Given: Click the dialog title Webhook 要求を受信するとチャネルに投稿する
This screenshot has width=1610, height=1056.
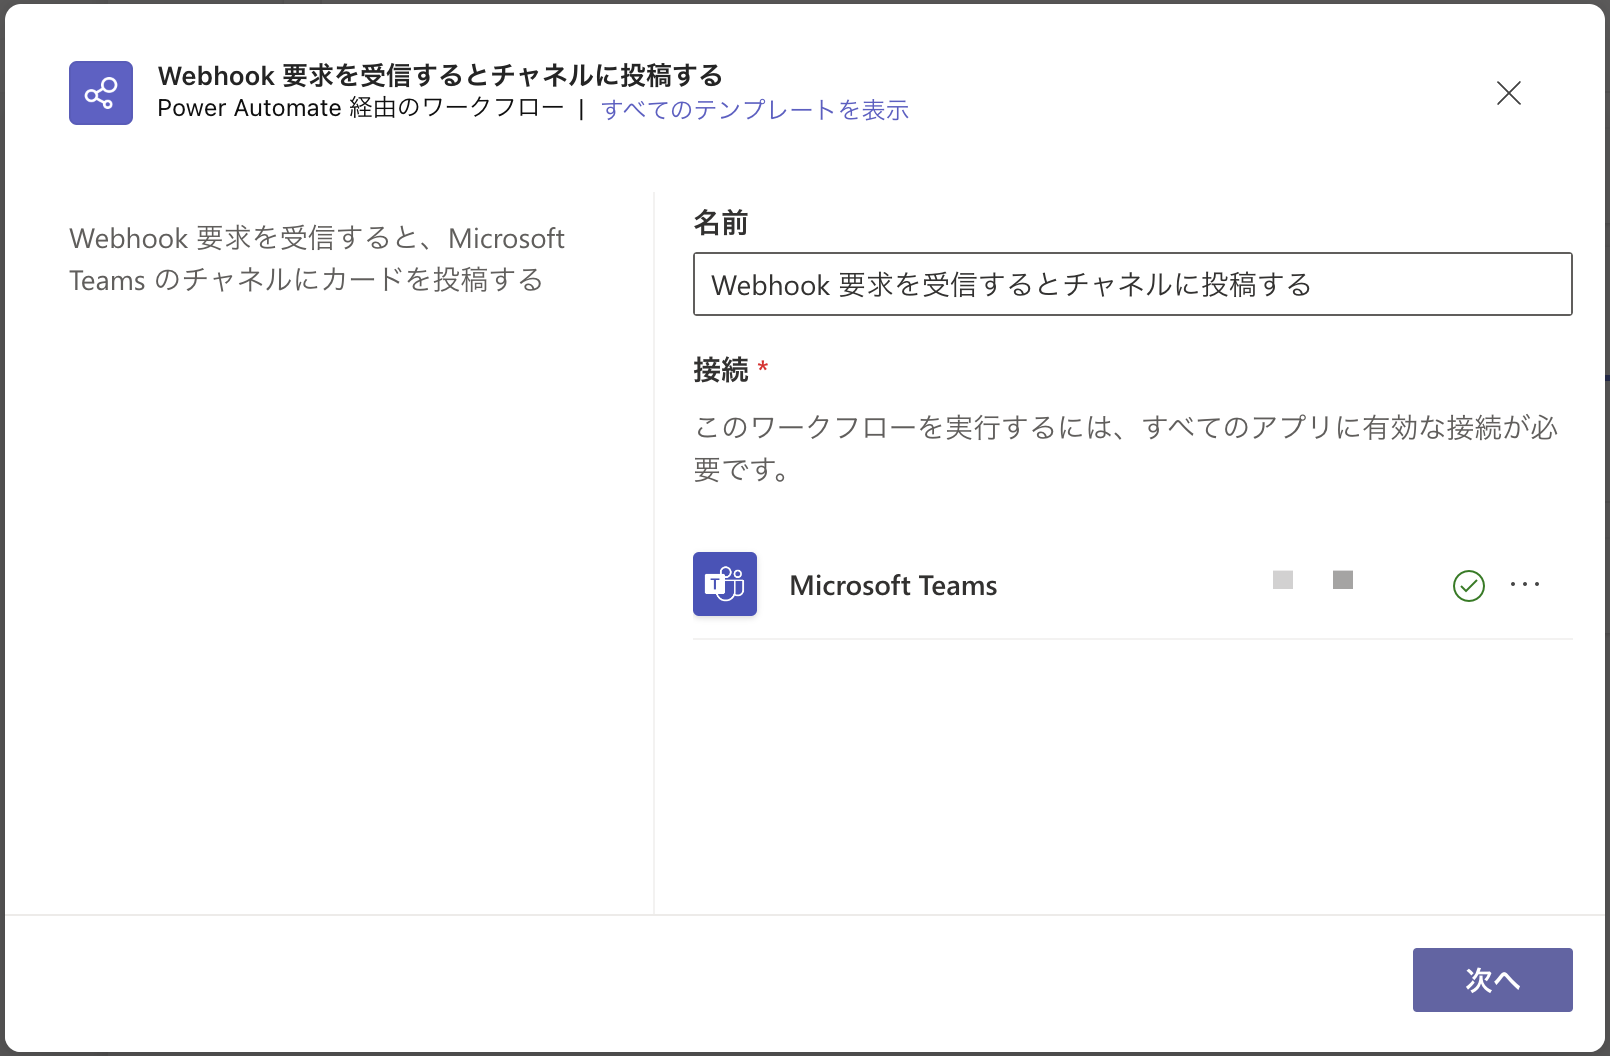Looking at the screenshot, I should coord(440,75).
